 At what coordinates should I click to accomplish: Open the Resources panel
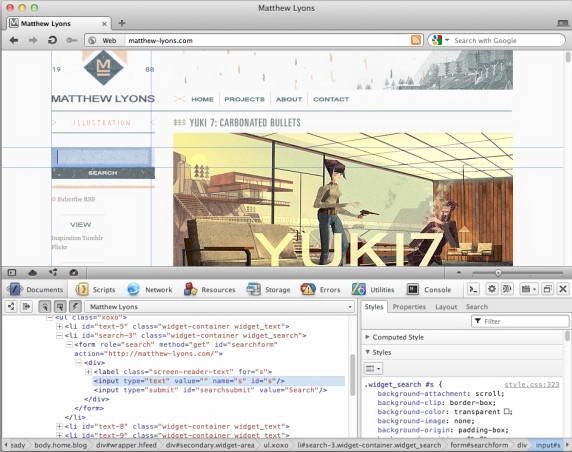tap(209, 290)
